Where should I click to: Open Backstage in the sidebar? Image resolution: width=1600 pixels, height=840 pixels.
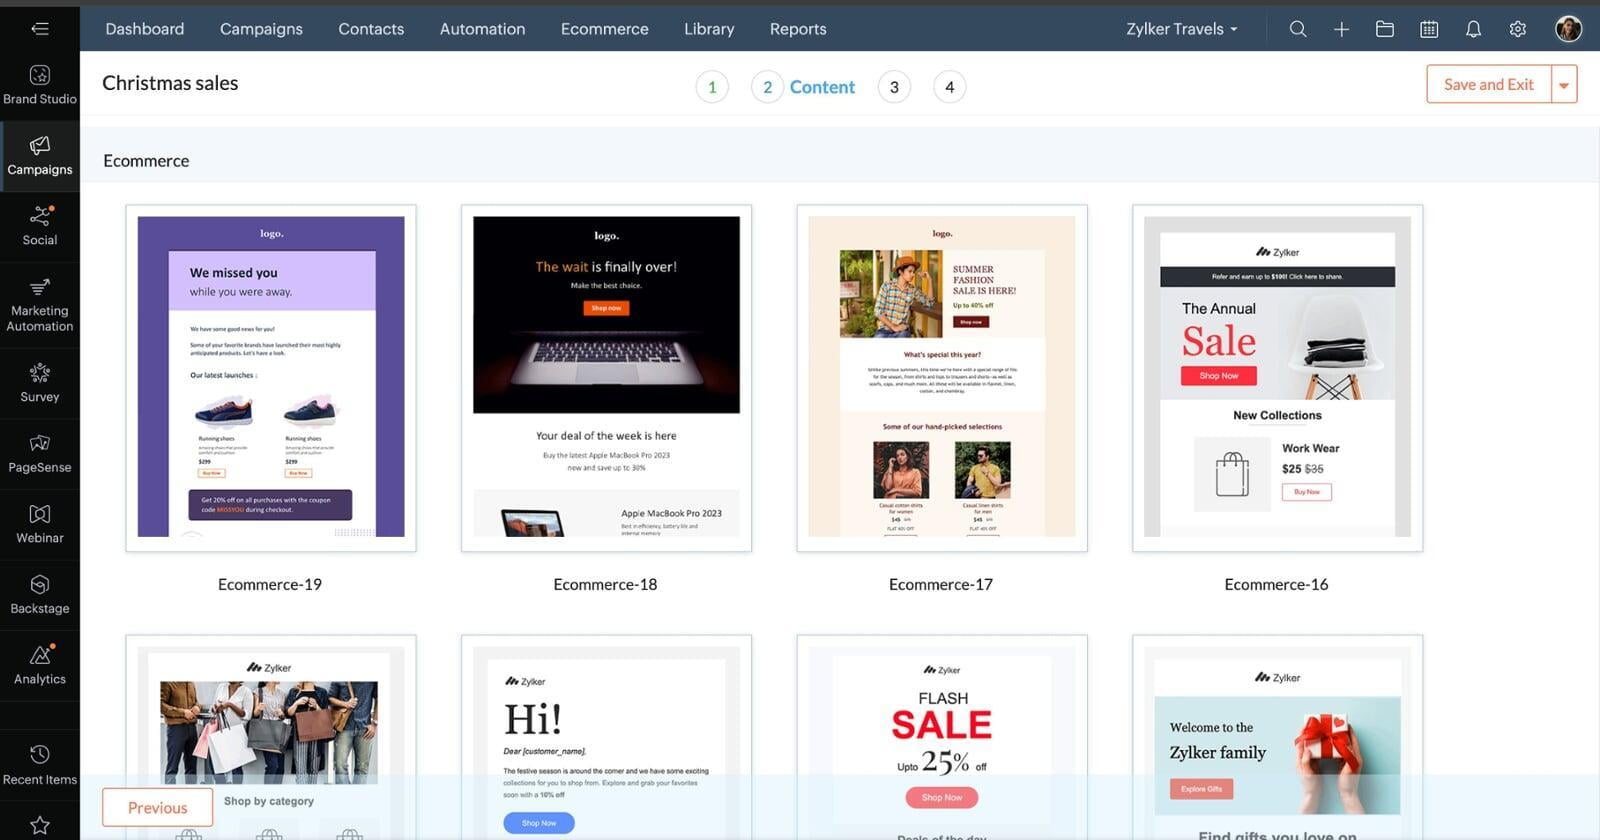(40, 595)
